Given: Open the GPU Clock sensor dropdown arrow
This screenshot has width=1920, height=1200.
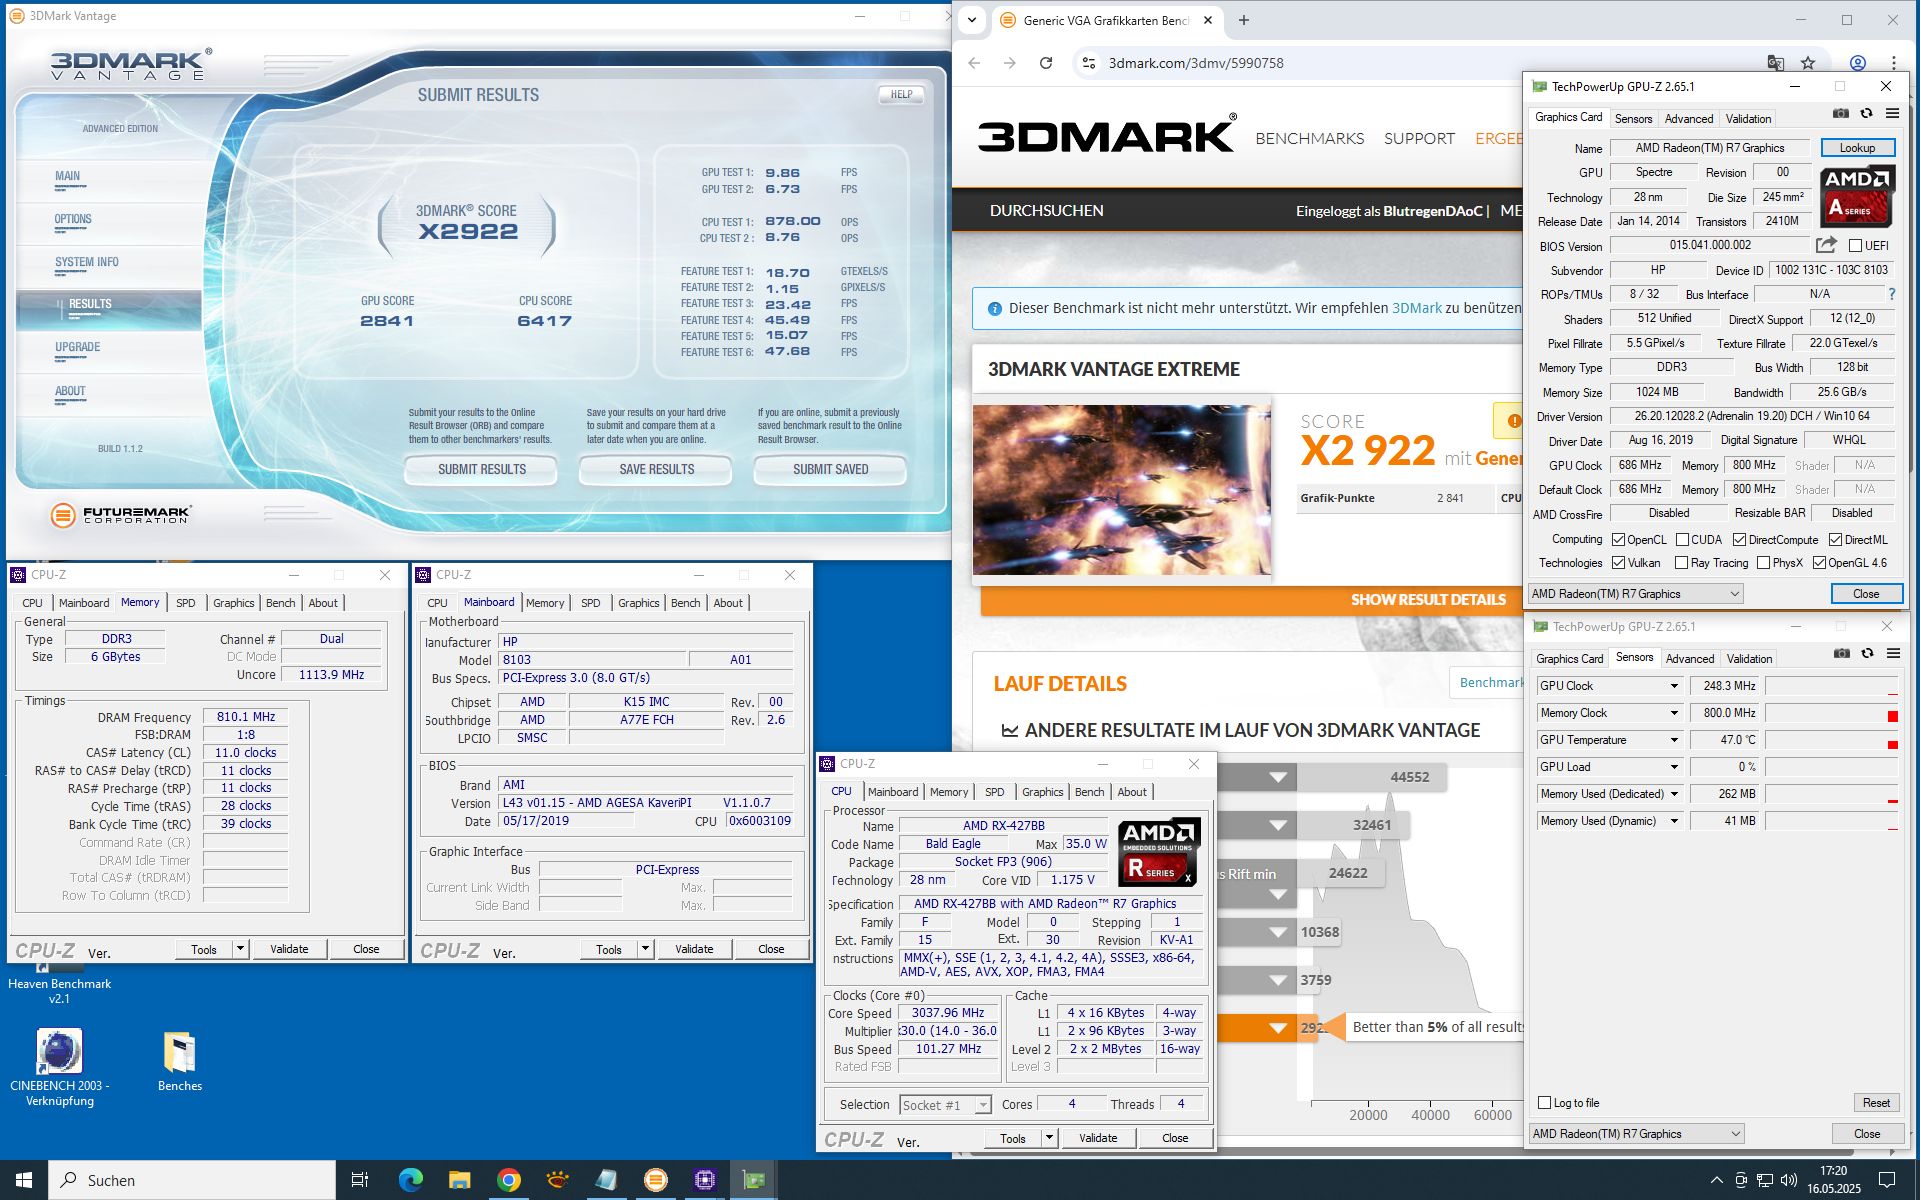Looking at the screenshot, I should tap(1674, 686).
